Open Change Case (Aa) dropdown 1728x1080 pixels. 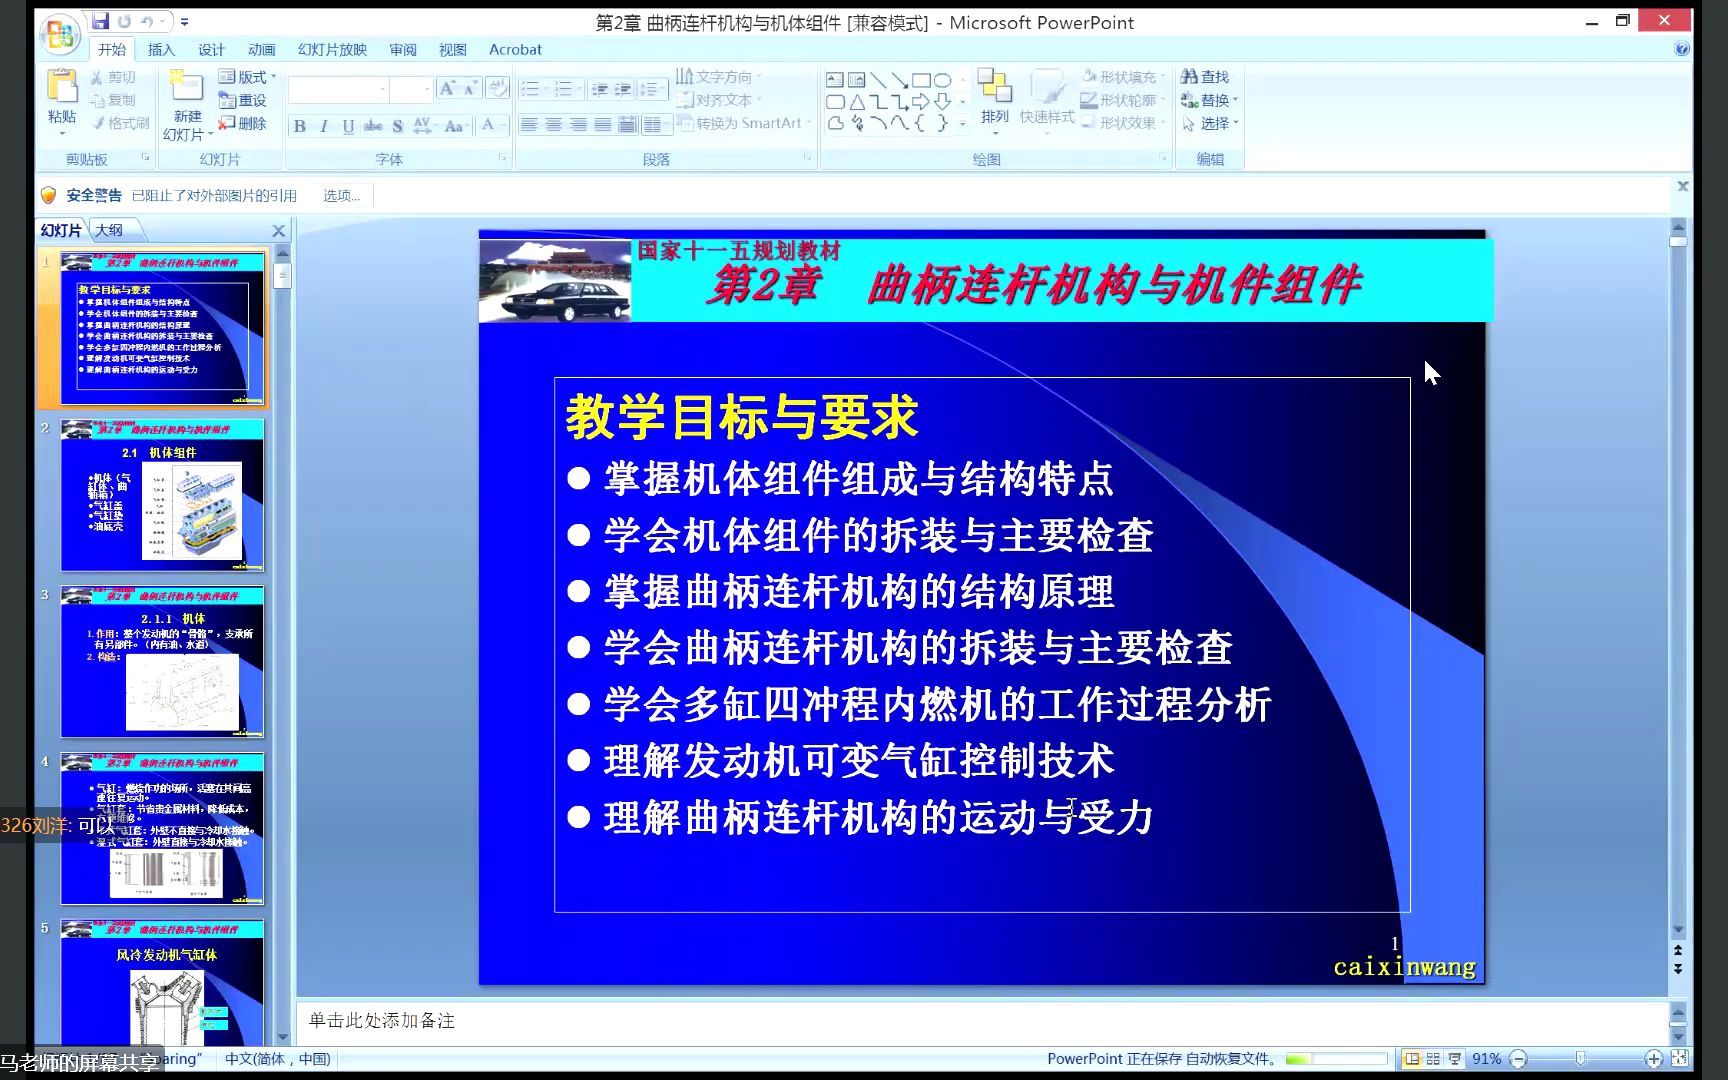(455, 126)
